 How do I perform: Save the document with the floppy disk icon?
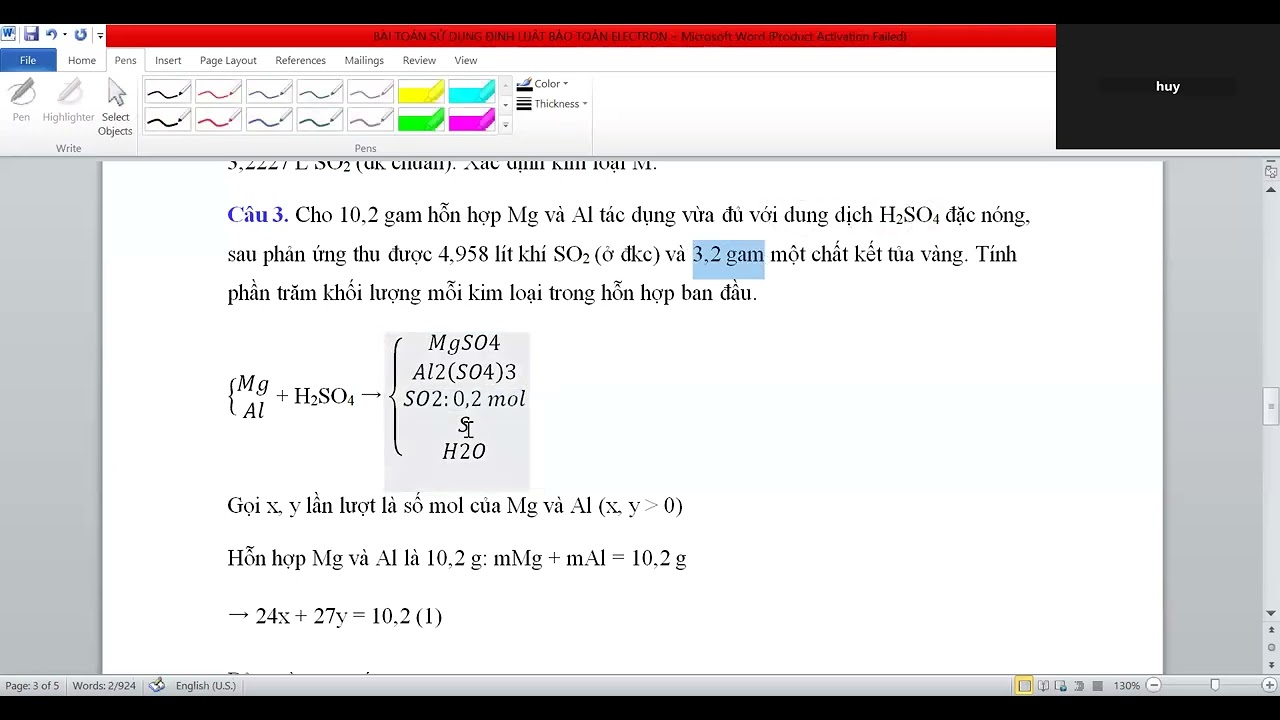pos(31,35)
